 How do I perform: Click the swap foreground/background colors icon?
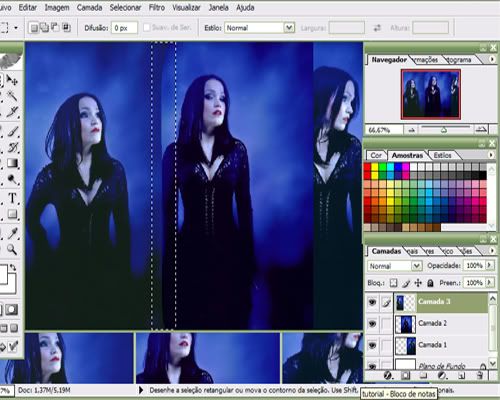point(13,267)
